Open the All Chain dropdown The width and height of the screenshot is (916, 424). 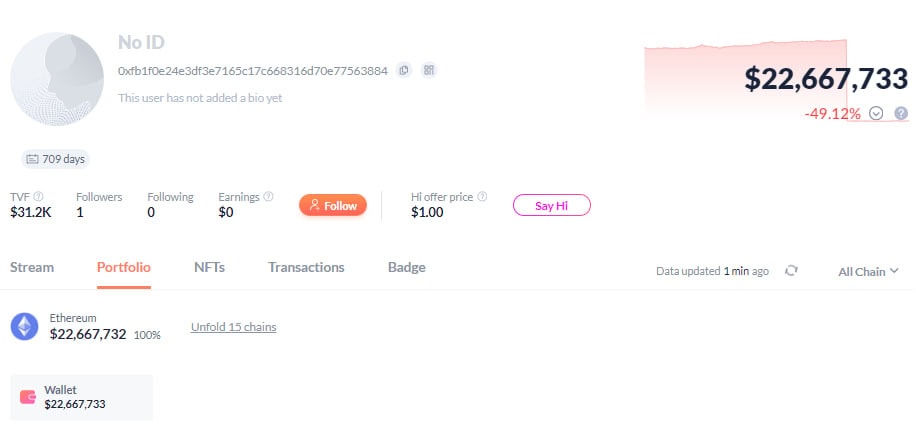tap(868, 271)
